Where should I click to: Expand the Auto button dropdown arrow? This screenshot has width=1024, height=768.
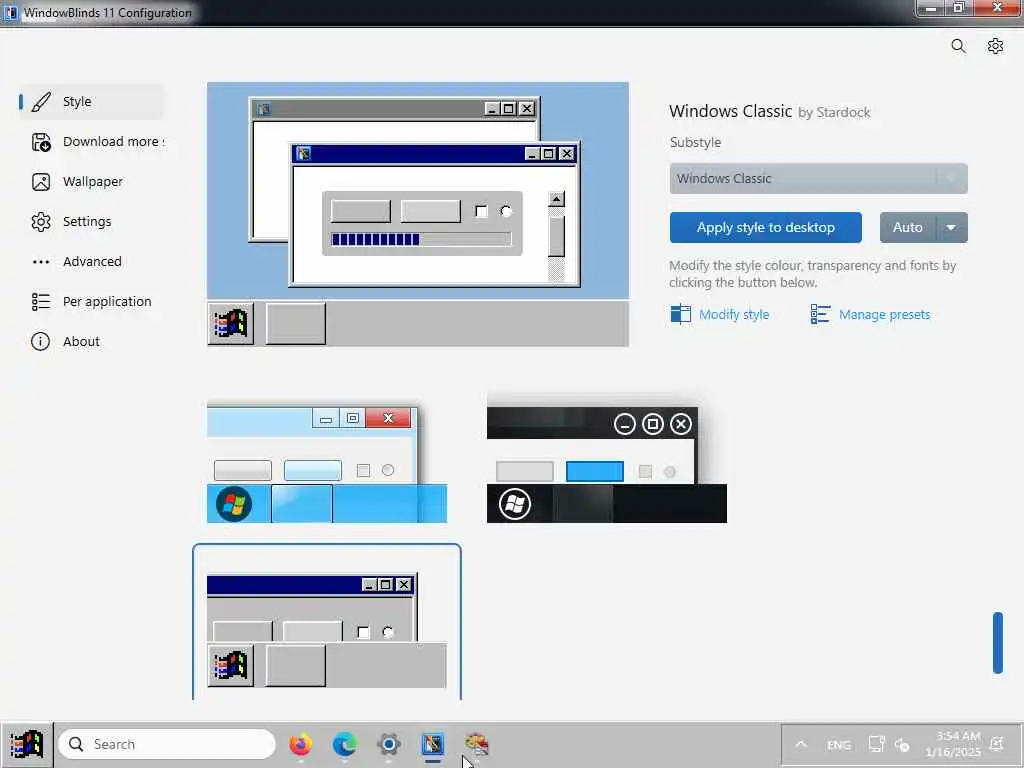pos(952,227)
